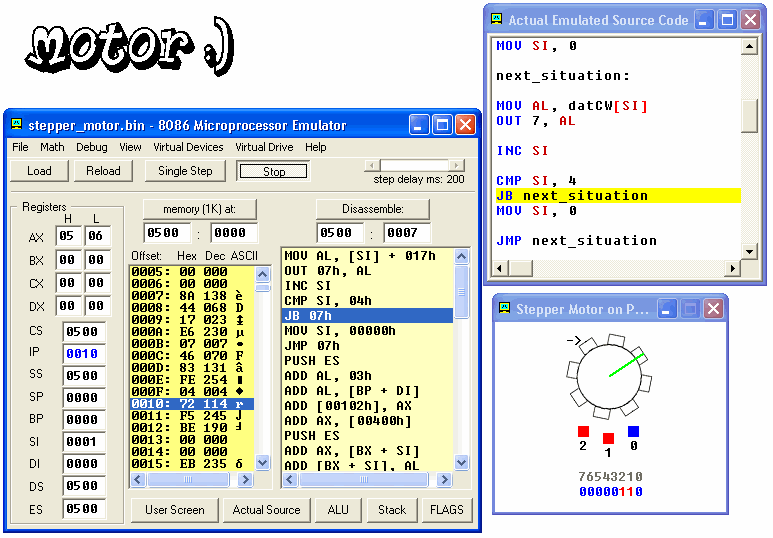Click the red magnet indicator 2
This screenshot has height=538, width=773.
[584, 431]
